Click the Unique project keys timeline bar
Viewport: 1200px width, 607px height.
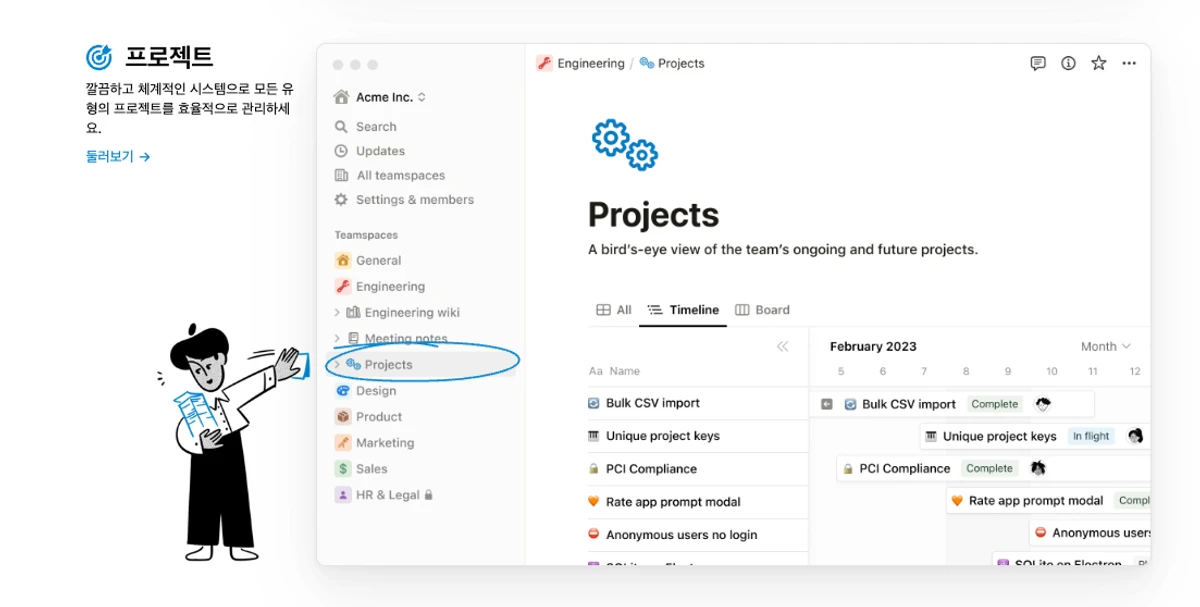(1035, 436)
